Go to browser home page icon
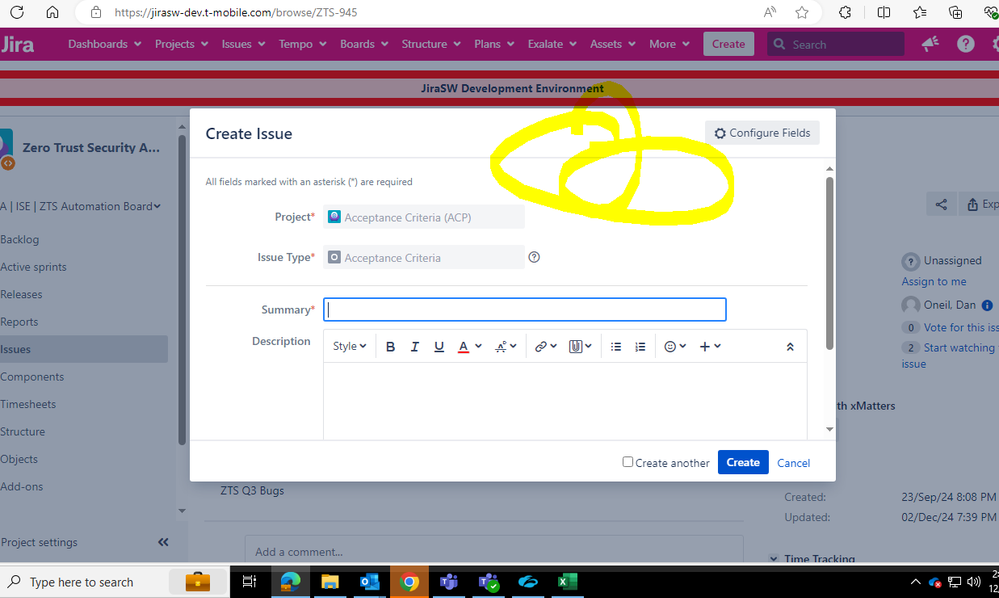This screenshot has height=598, width=999. pyautogui.click(x=52, y=12)
